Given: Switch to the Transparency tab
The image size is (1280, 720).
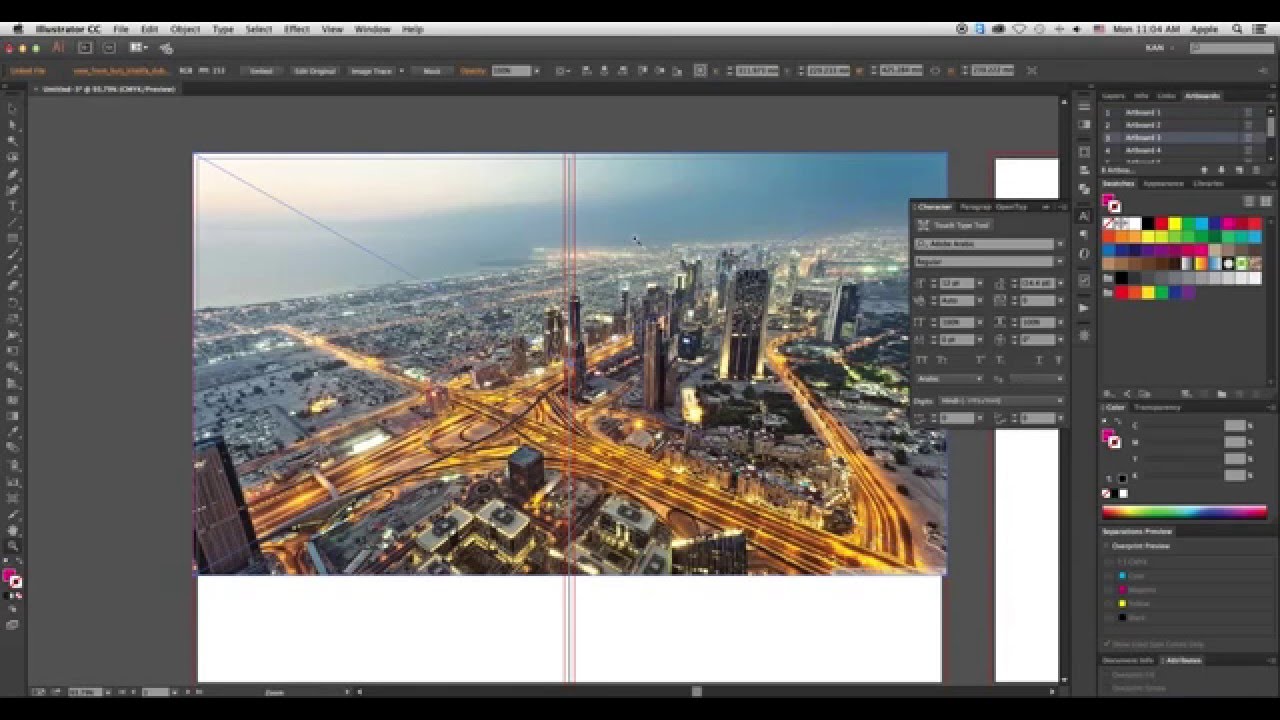Looking at the screenshot, I should tap(1156, 407).
